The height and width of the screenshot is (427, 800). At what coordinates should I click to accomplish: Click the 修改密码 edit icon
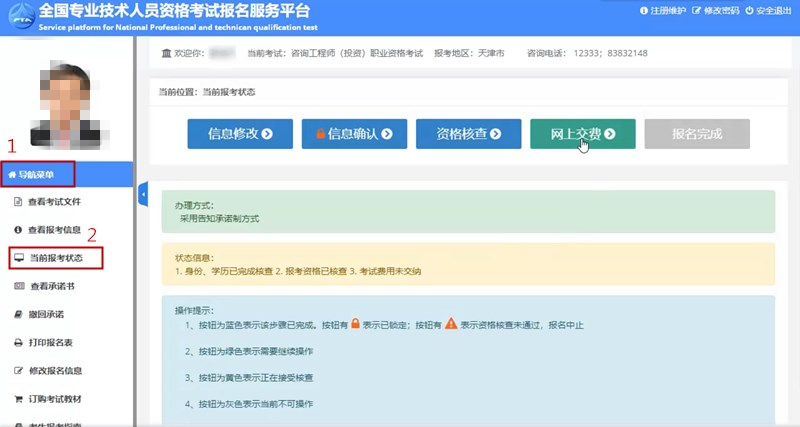click(x=696, y=11)
